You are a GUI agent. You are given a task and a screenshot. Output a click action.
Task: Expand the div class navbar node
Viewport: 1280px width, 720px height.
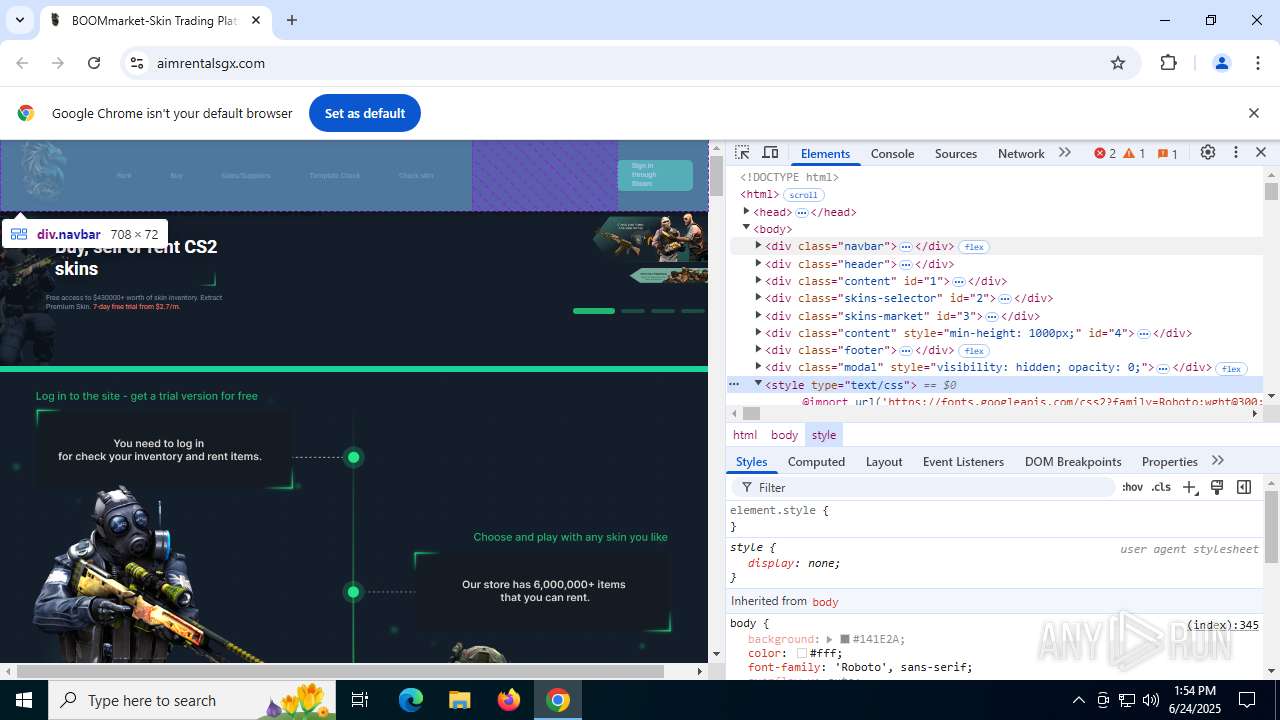[x=758, y=245]
